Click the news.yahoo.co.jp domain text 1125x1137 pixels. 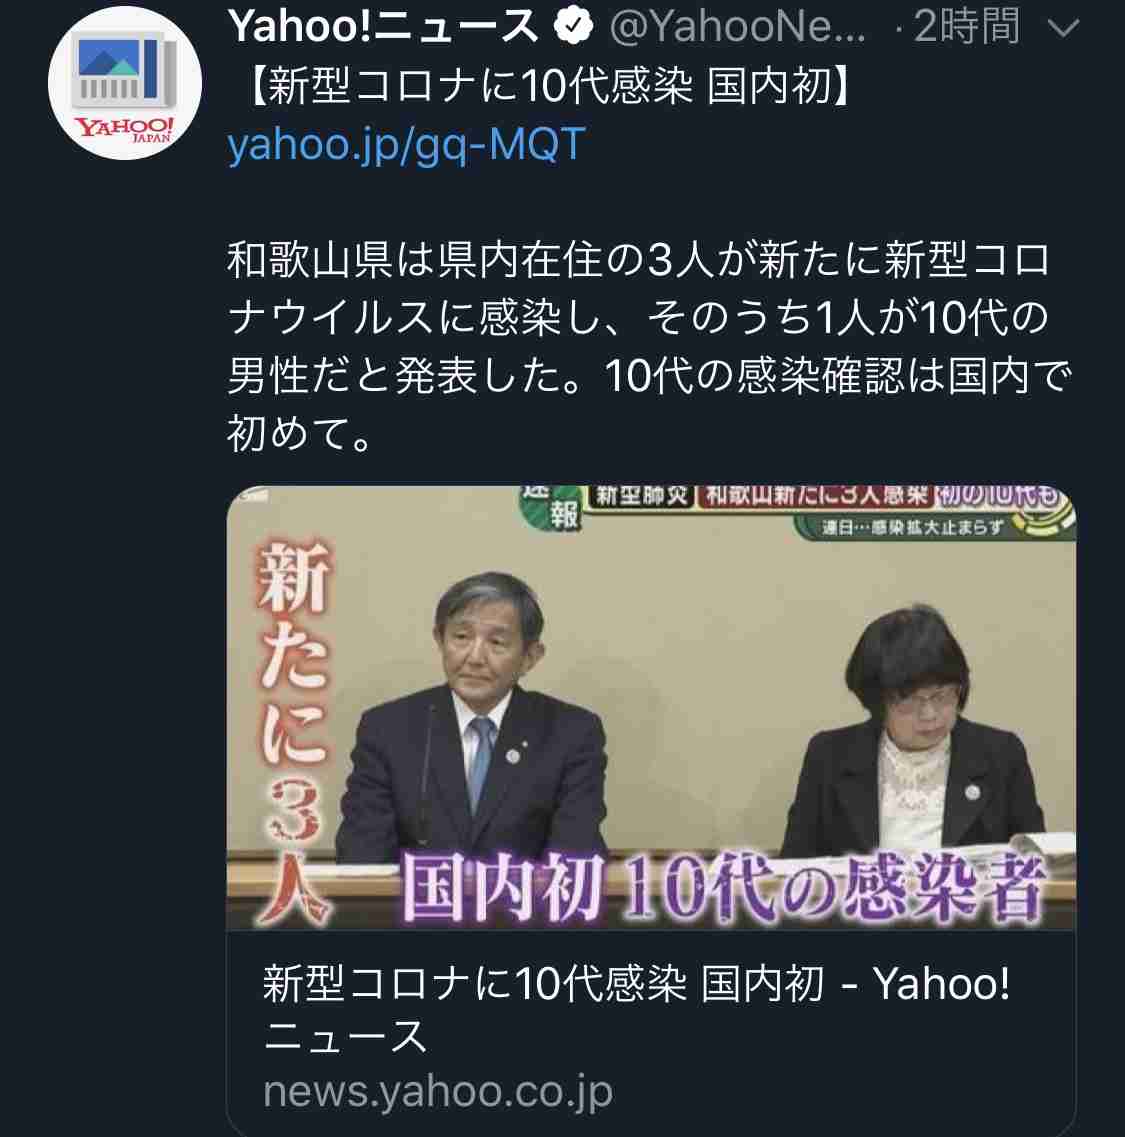[438, 1091]
